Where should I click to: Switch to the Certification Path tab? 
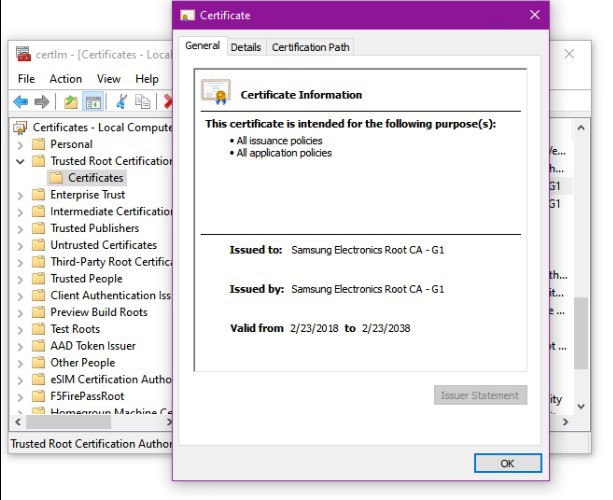[310, 47]
